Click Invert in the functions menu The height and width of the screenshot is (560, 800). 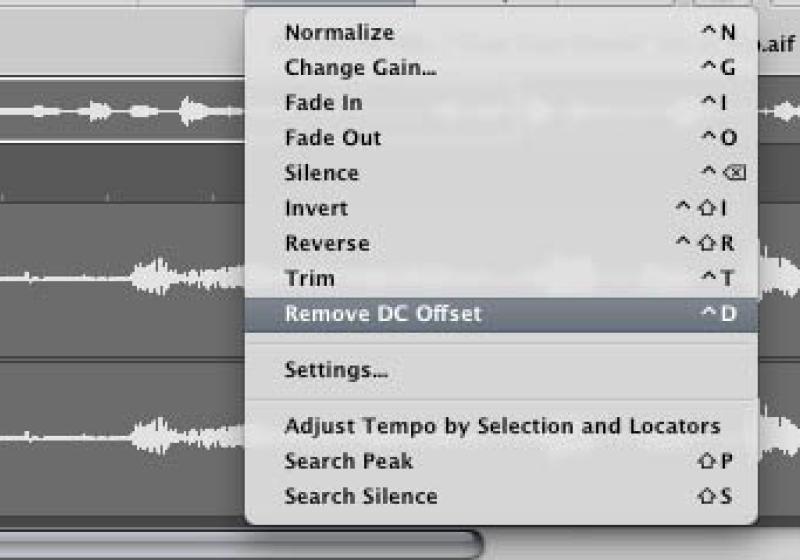[316, 208]
